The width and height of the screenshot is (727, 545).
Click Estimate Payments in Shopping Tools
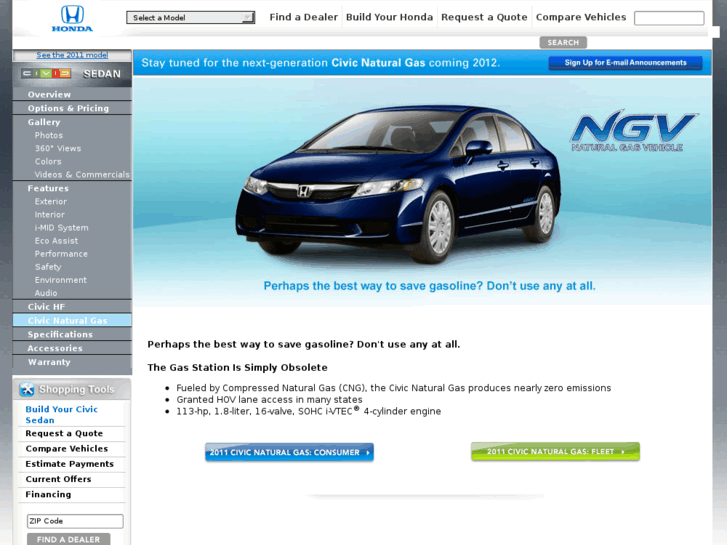click(x=69, y=464)
